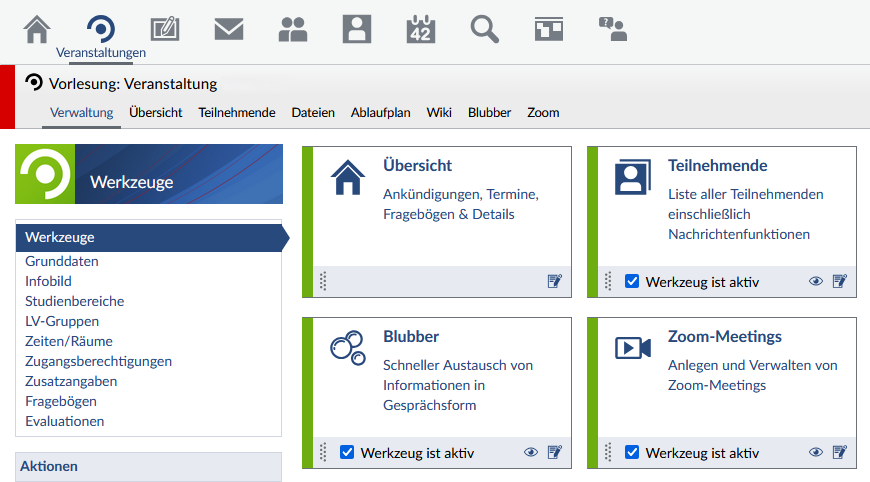
Task: Open the Community people icon
Action: point(293,29)
